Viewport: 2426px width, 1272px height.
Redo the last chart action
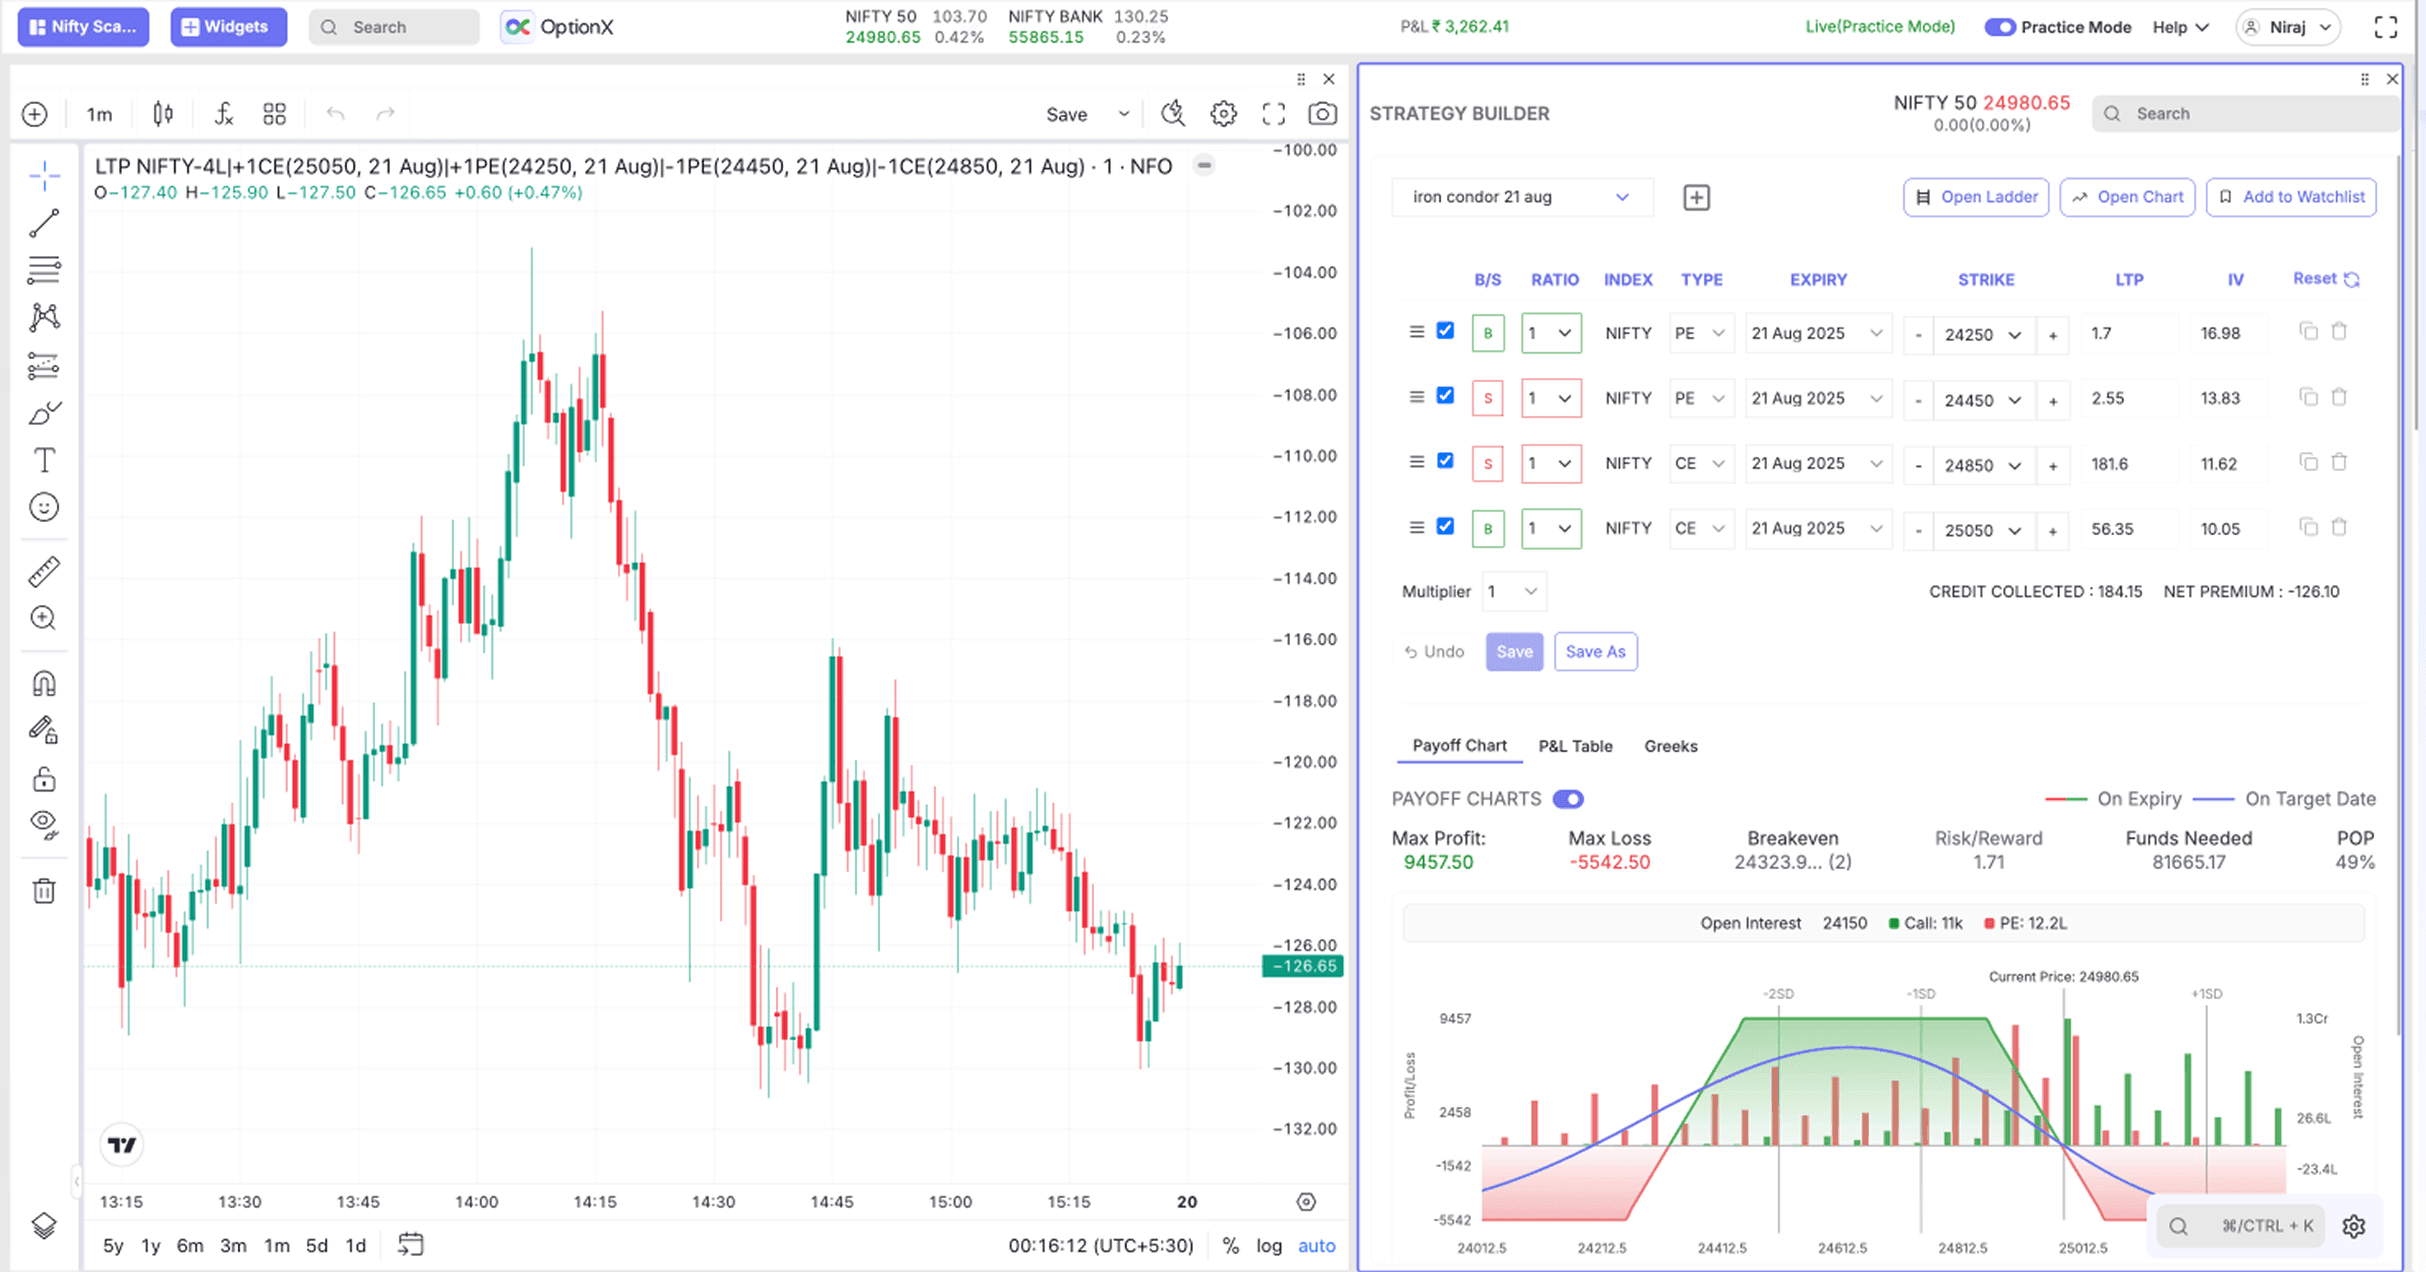click(385, 114)
